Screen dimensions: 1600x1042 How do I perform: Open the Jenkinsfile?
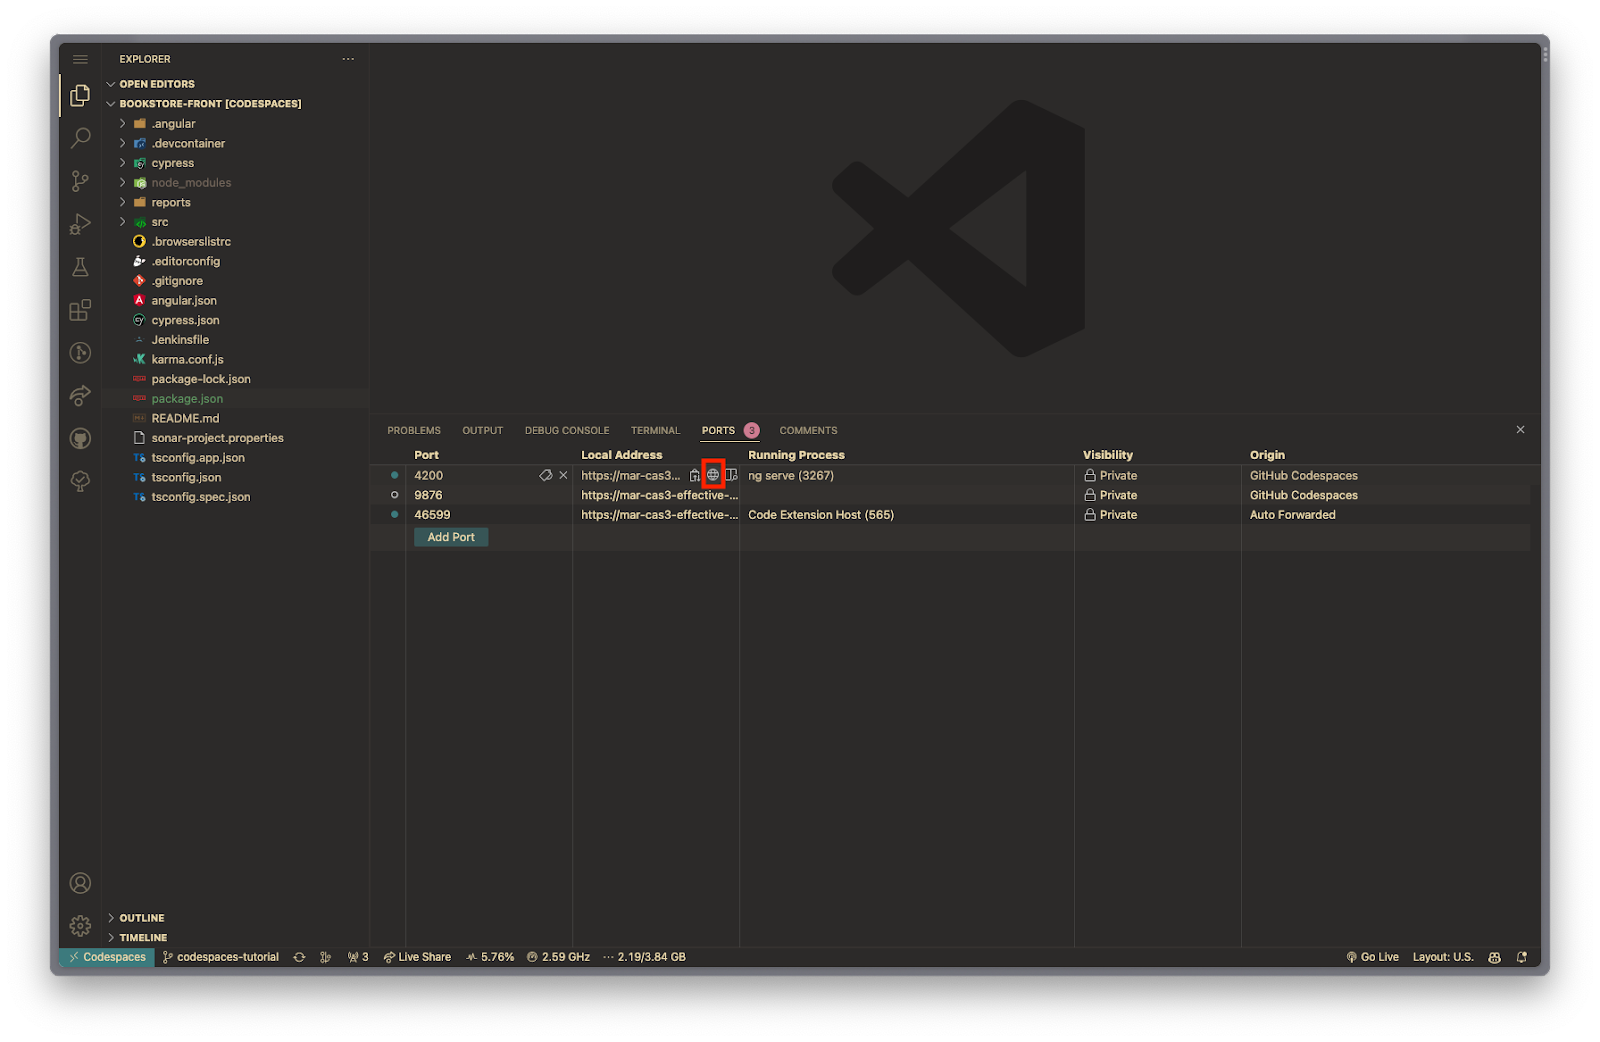[x=180, y=340]
